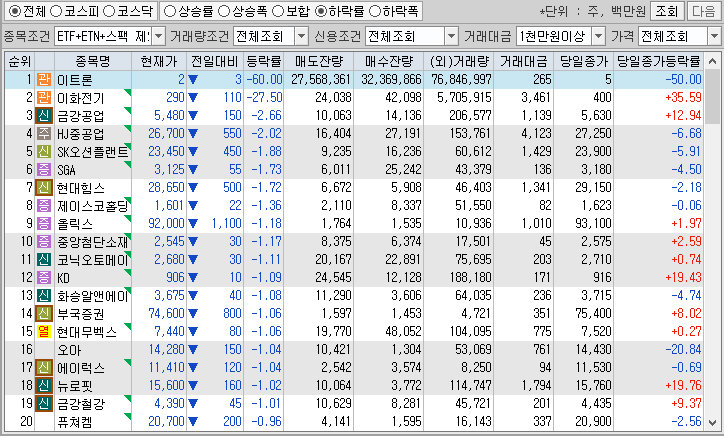Click the down arrow beside 솔릭스 price 92,000
Image resolution: width=724 pixels, height=436 pixels.
[193, 224]
